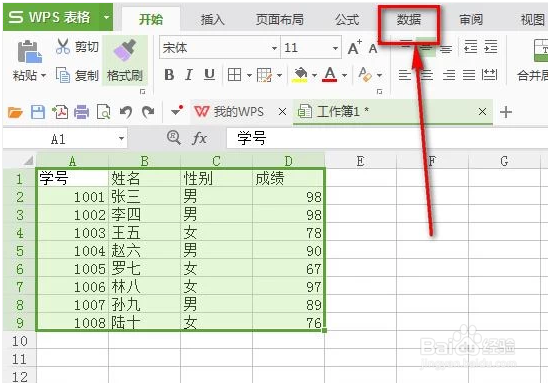Click the distributed alignment icon
Viewport: 548px width, 383px height.
coord(489,75)
